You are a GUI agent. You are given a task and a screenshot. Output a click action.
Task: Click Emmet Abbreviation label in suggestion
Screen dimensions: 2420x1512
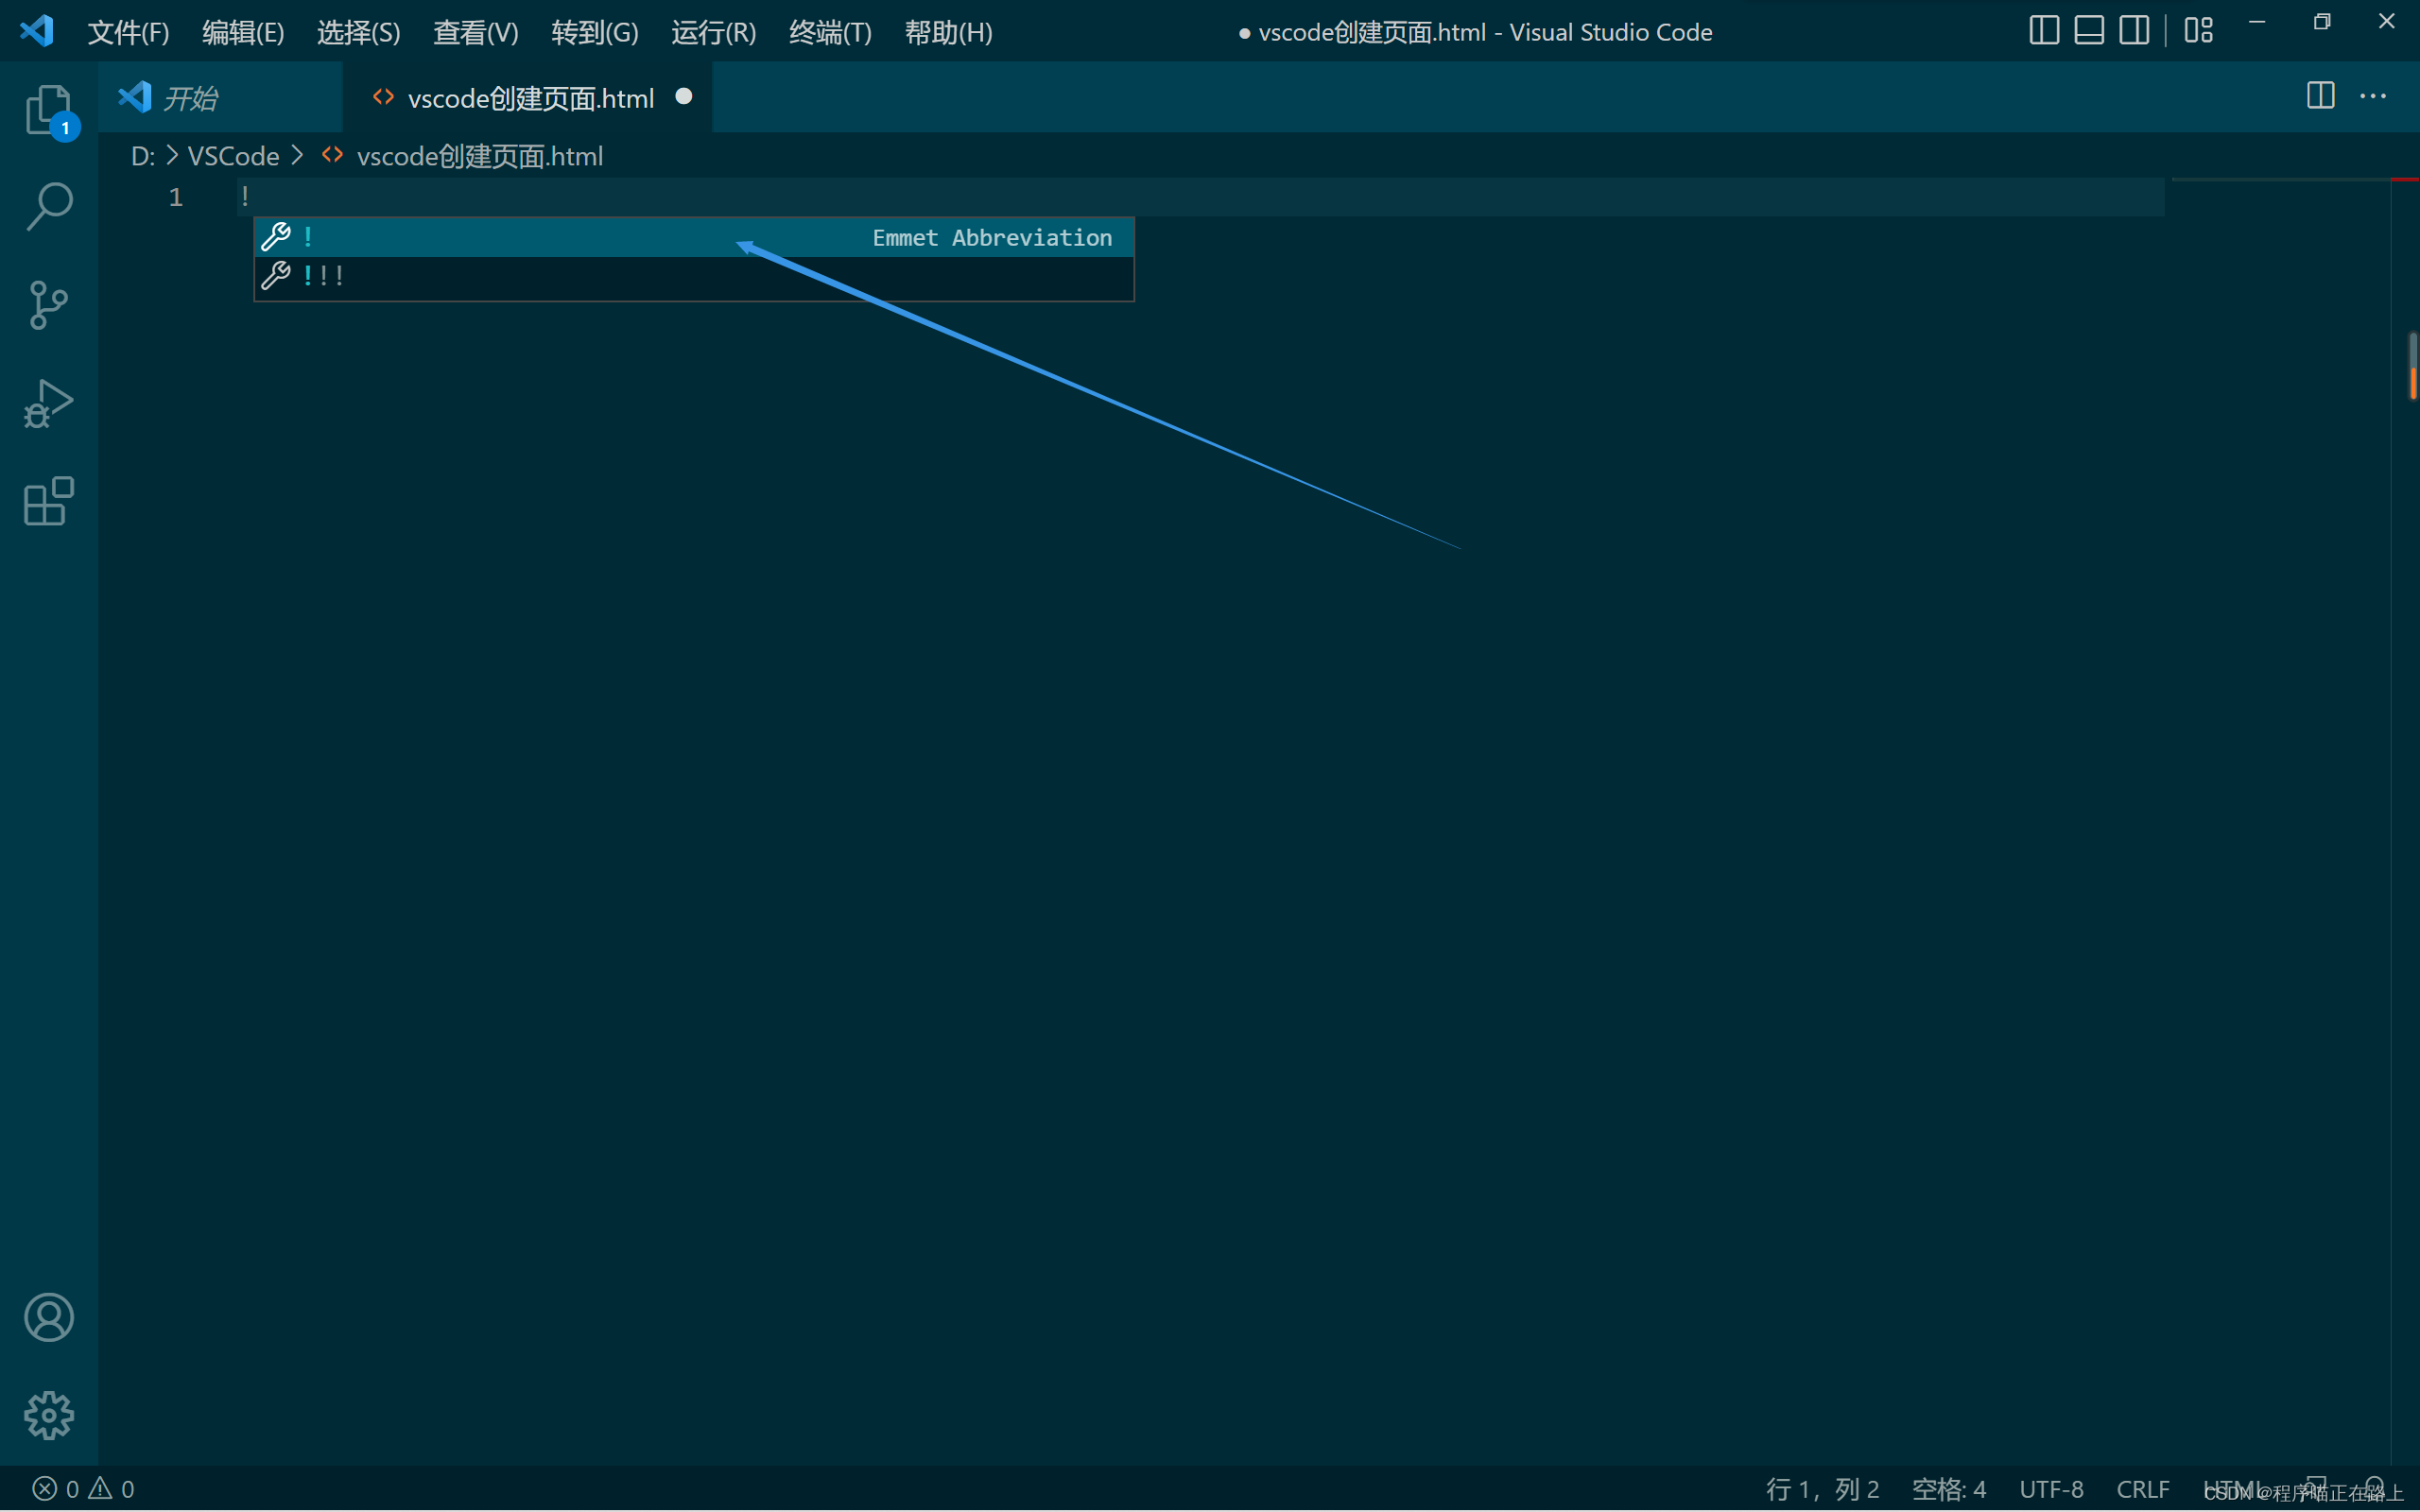tap(992, 237)
